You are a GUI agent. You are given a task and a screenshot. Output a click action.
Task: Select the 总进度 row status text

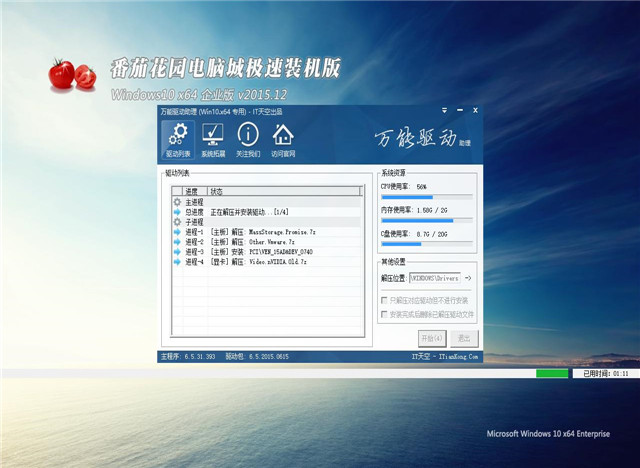(249, 212)
